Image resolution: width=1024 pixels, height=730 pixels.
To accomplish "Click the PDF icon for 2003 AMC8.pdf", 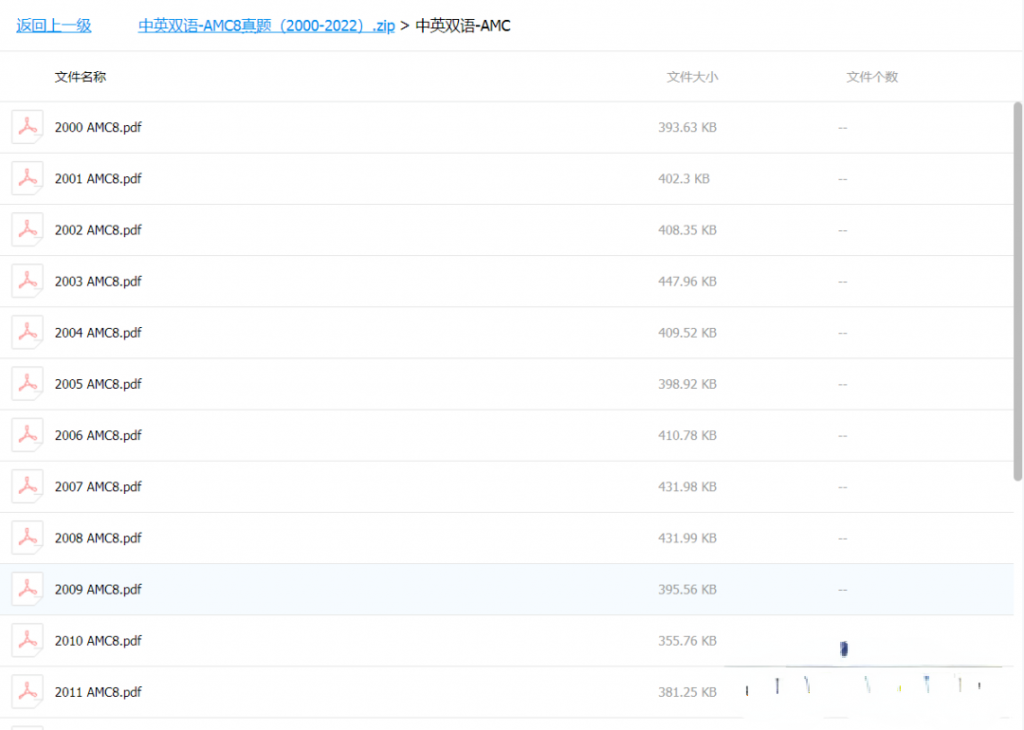I will (x=27, y=281).
